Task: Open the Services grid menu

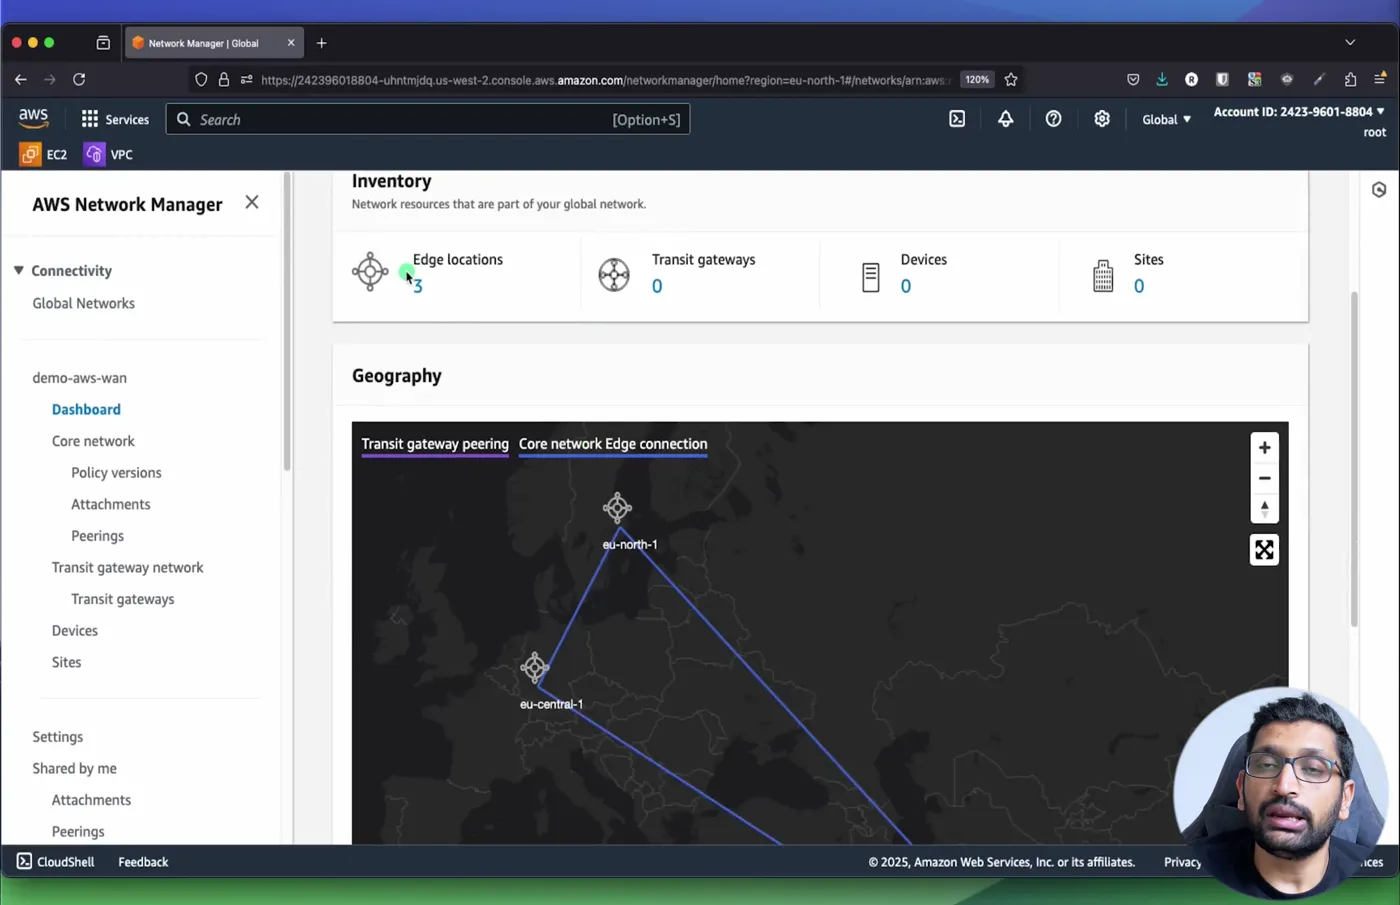Action: click(x=115, y=119)
